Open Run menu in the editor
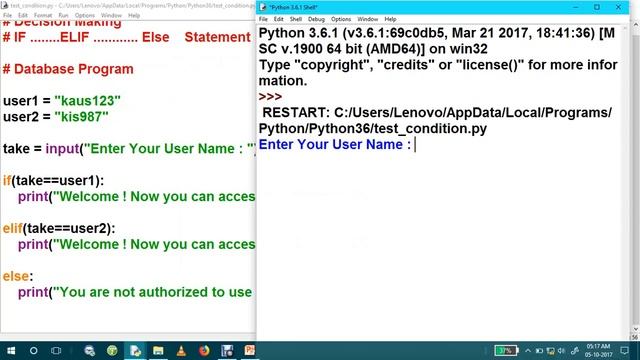640x360 pixels. pyautogui.click(x=63, y=16)
